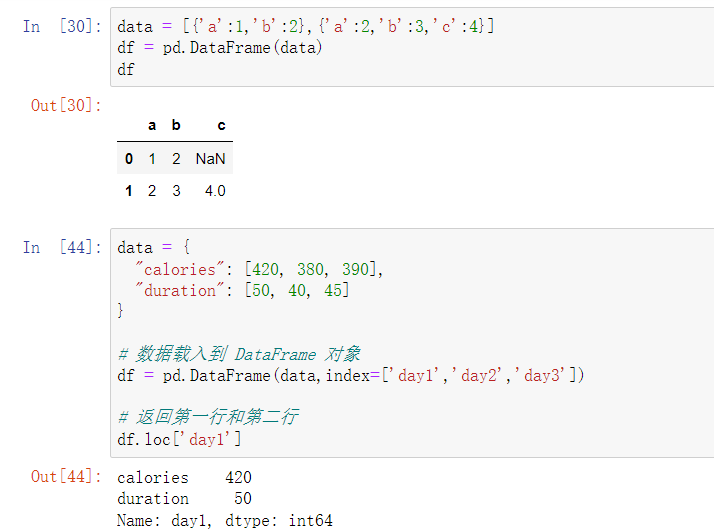Viewport: 714px width, 532px height.
Task: Click the first line of cell 30
Action: coord(305,26)
